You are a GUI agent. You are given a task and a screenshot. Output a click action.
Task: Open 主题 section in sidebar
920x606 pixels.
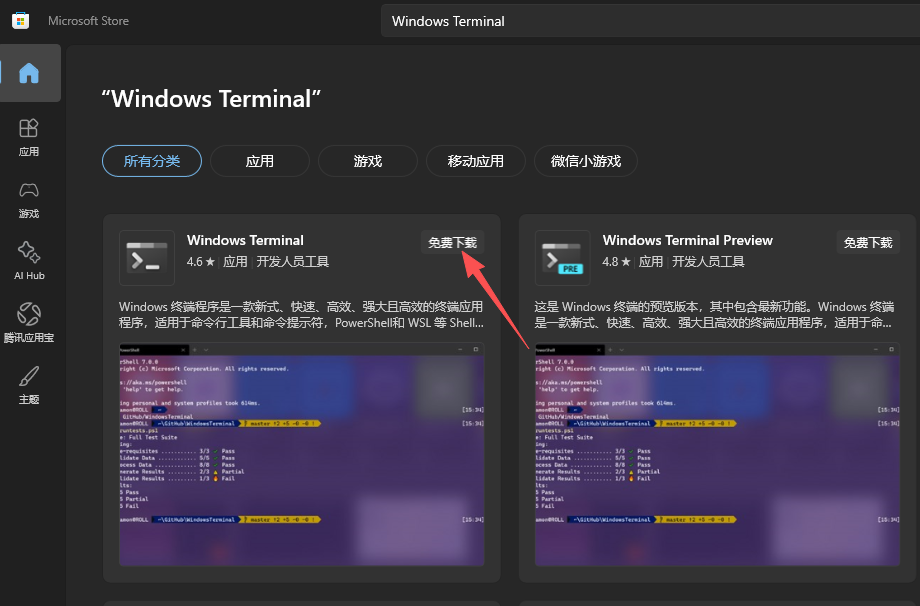click(29, 385)
